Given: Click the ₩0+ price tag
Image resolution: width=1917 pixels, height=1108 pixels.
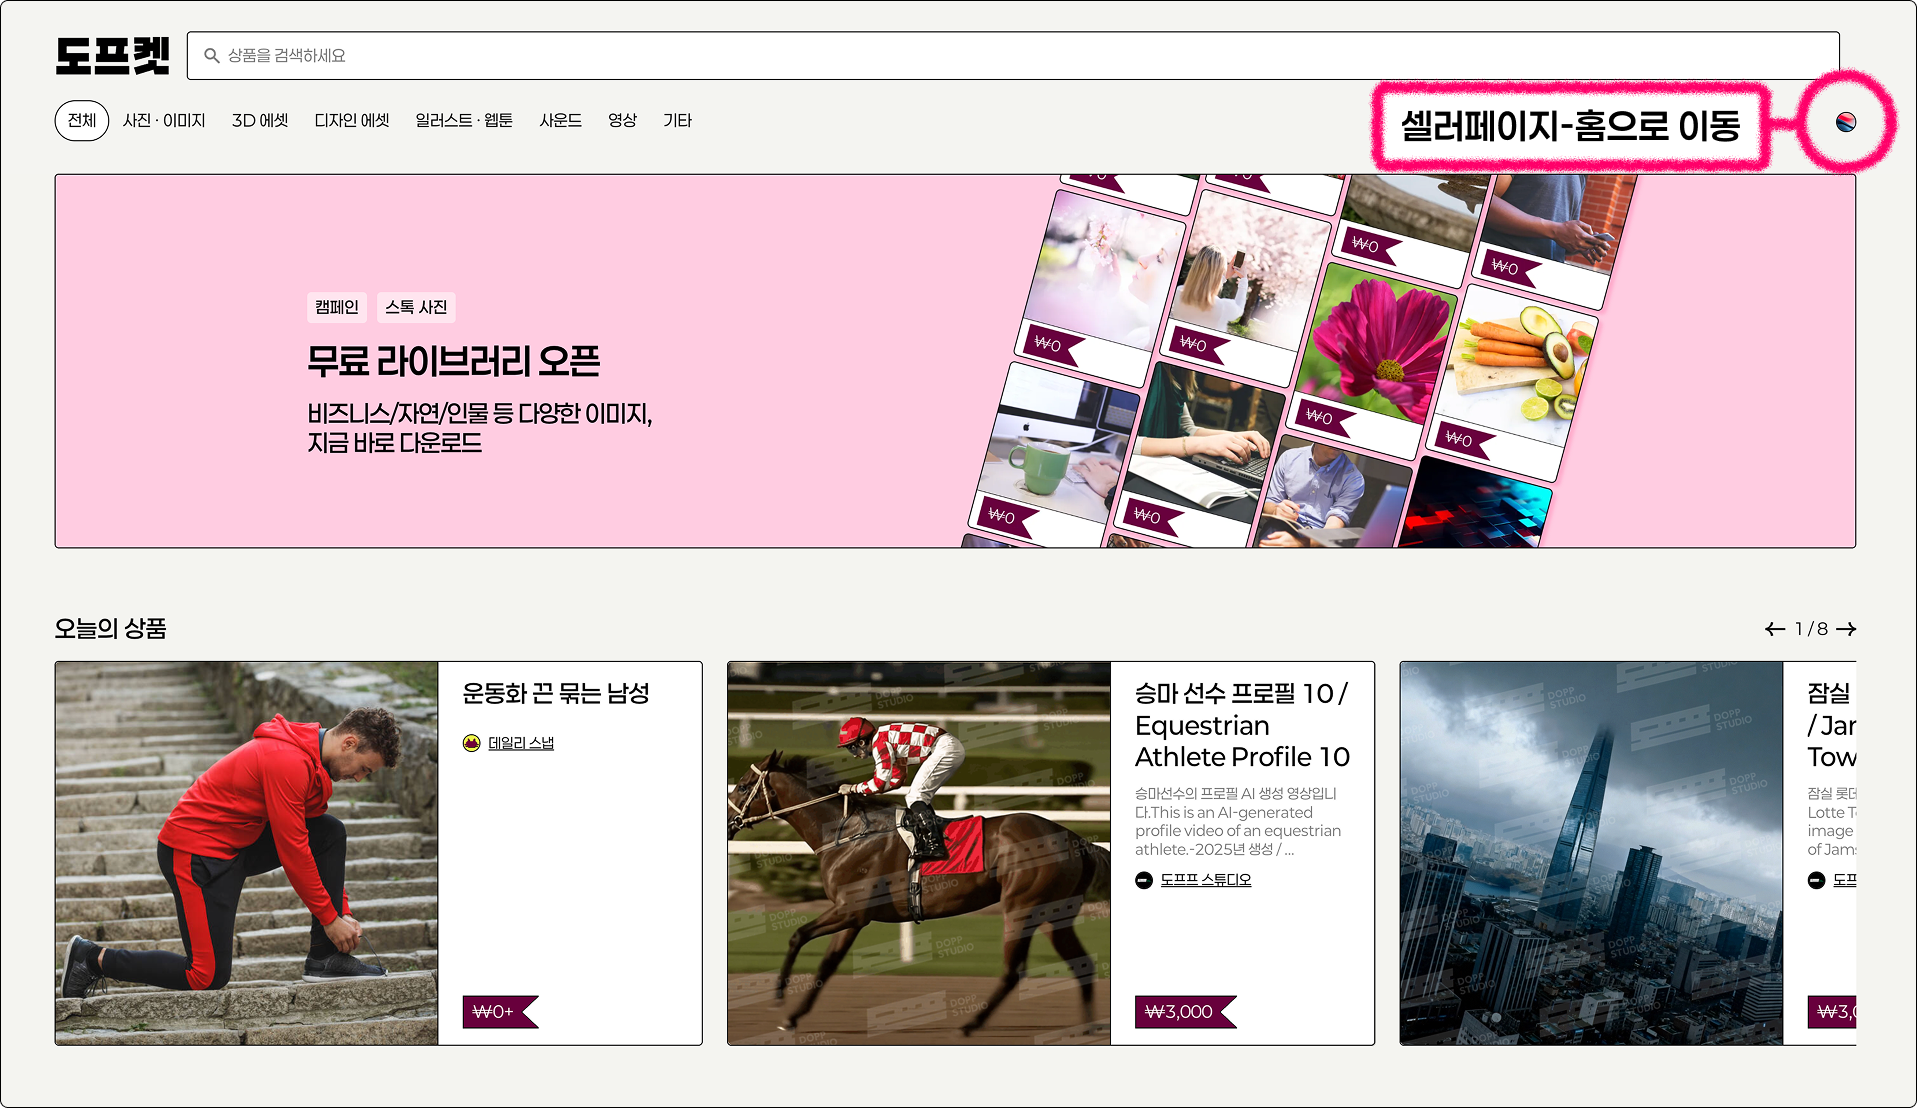Looking at the screenshot, I should click(x=494, y=1012).
